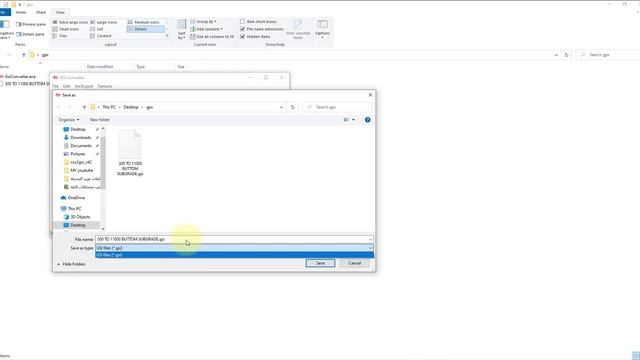Select 300 TO 11000 BUTTOM SUBGRADE.gsi thumbnail
The height and width of the screenshot is (360, 640).
[x=130, y=153]
